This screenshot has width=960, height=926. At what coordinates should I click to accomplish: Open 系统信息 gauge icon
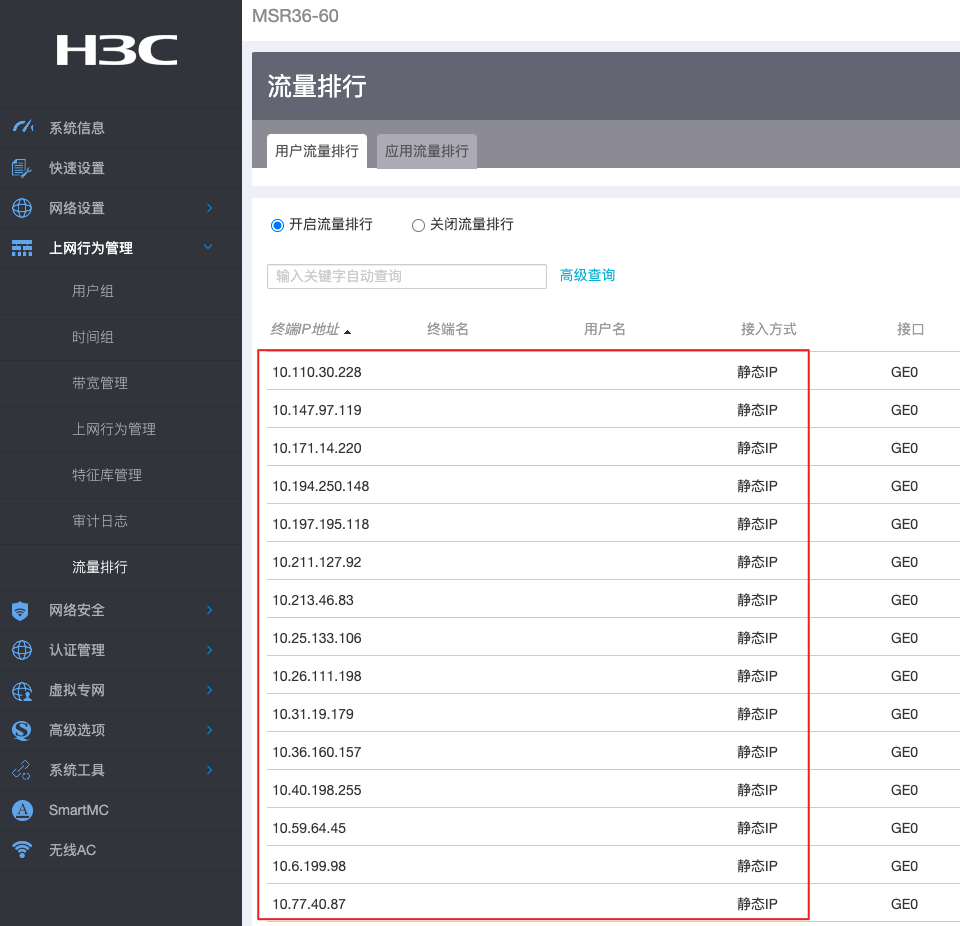[x=23, y=127]
